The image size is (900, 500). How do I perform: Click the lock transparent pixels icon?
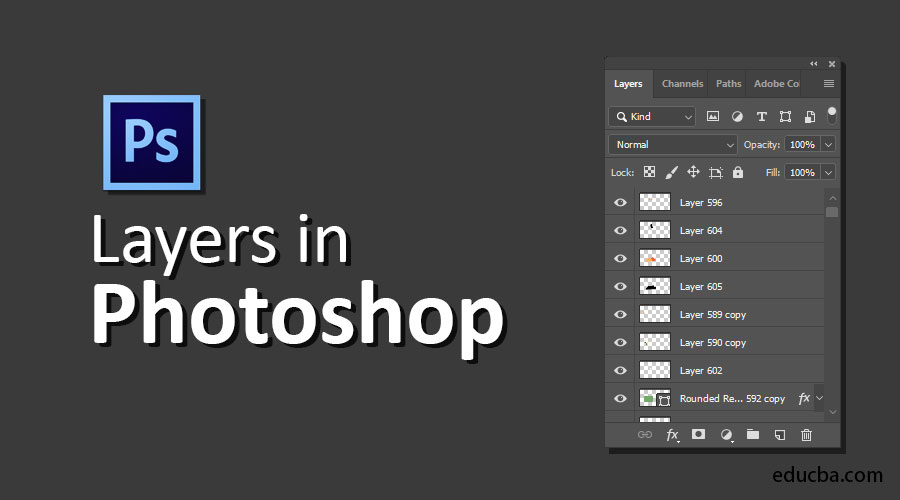point(649,172)
